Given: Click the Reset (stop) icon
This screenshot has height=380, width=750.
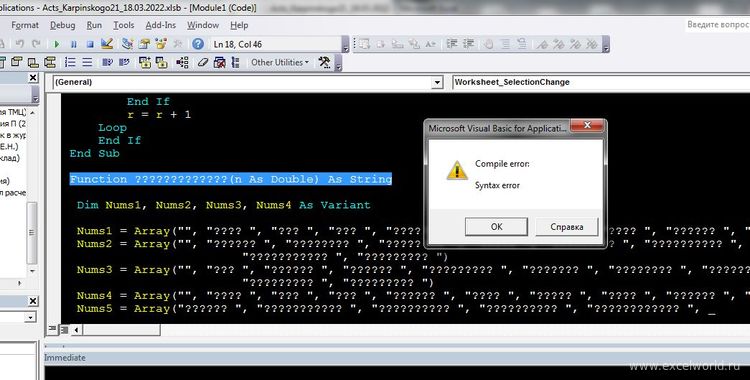Looking at the screenshot, I should (90, 44).
